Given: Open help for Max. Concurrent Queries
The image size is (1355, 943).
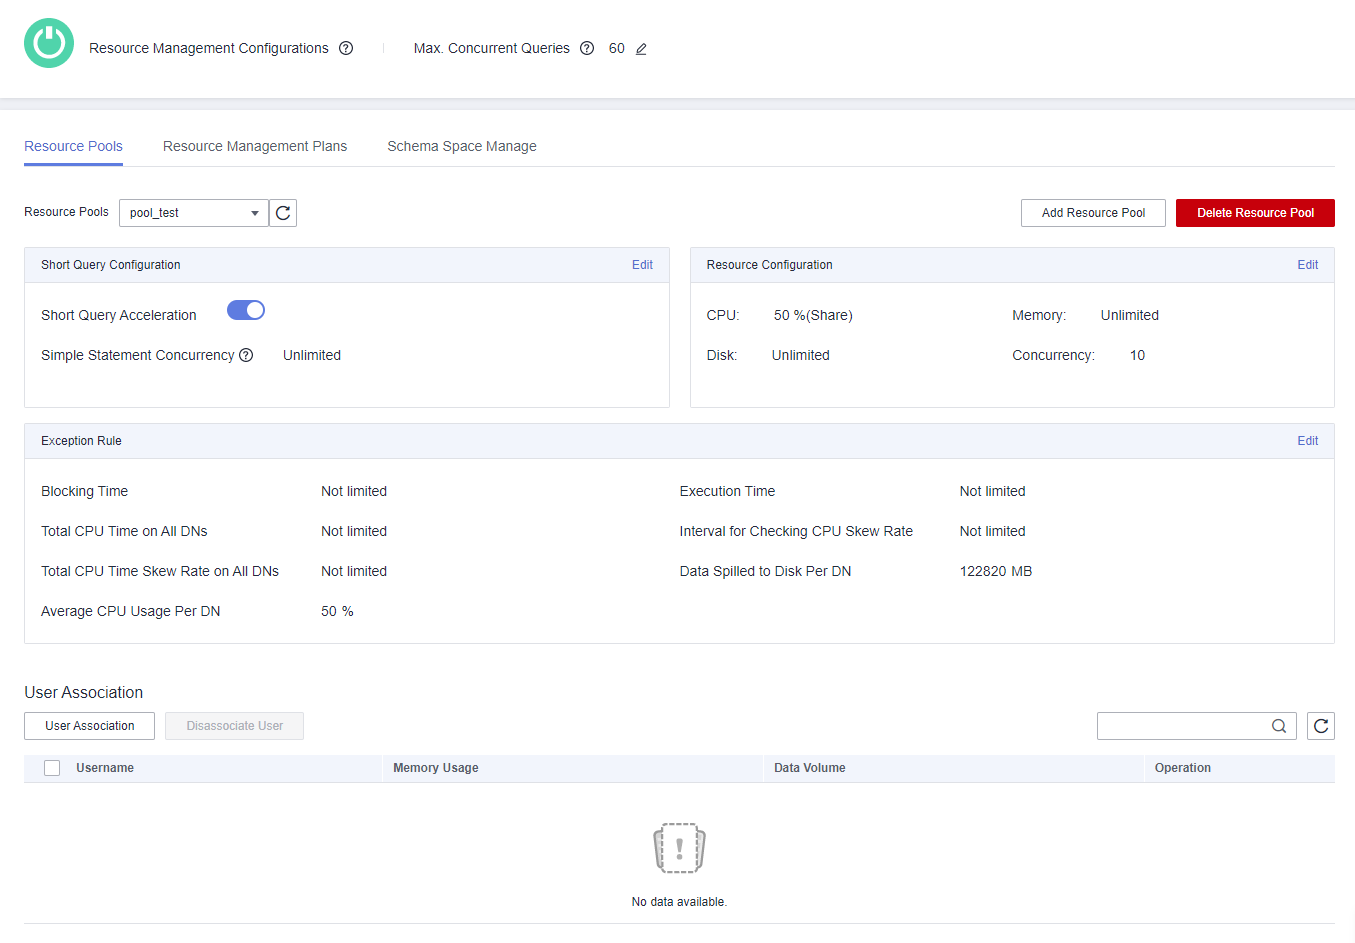Looking at the screenshot, I should point(587,48).
